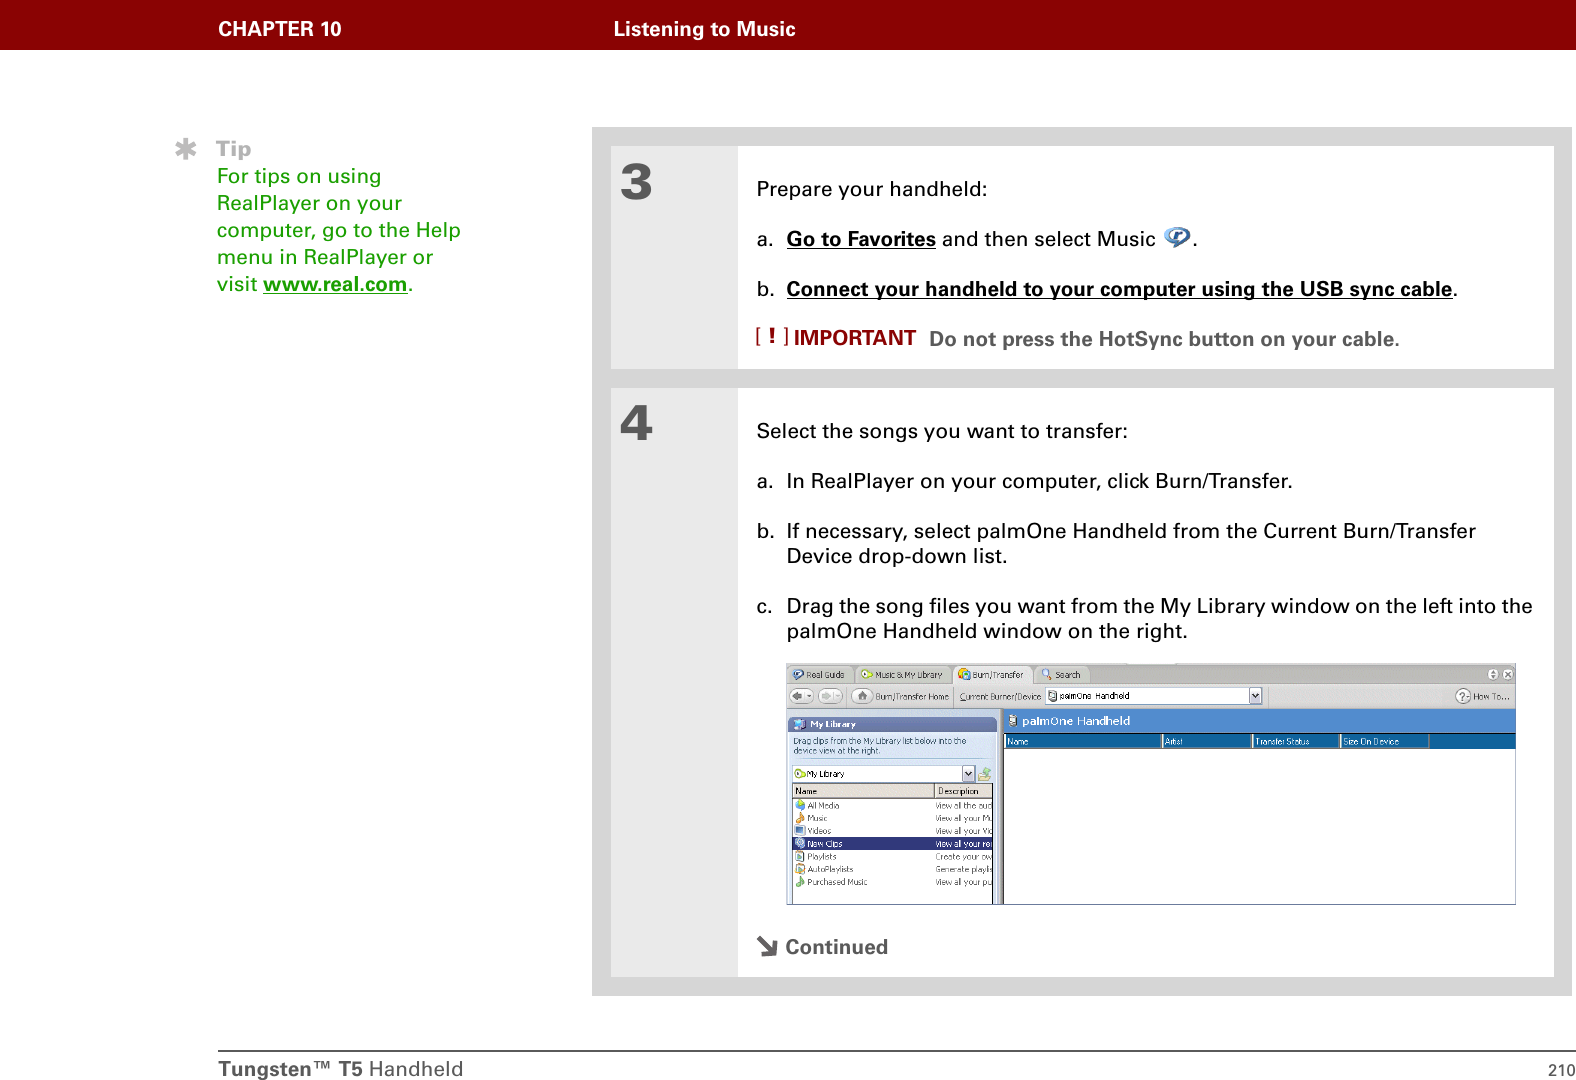Open the Go to Favorites link
1576x1080 pixels.
(861, 239)
